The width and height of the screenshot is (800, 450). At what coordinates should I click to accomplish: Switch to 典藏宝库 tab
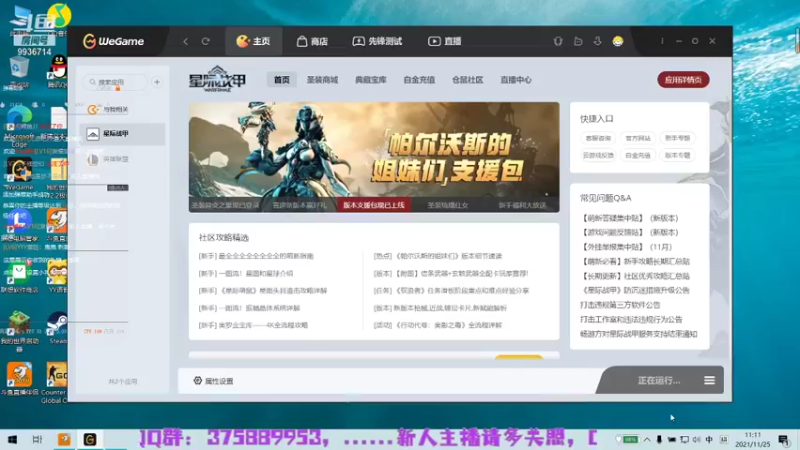point(370,80)
